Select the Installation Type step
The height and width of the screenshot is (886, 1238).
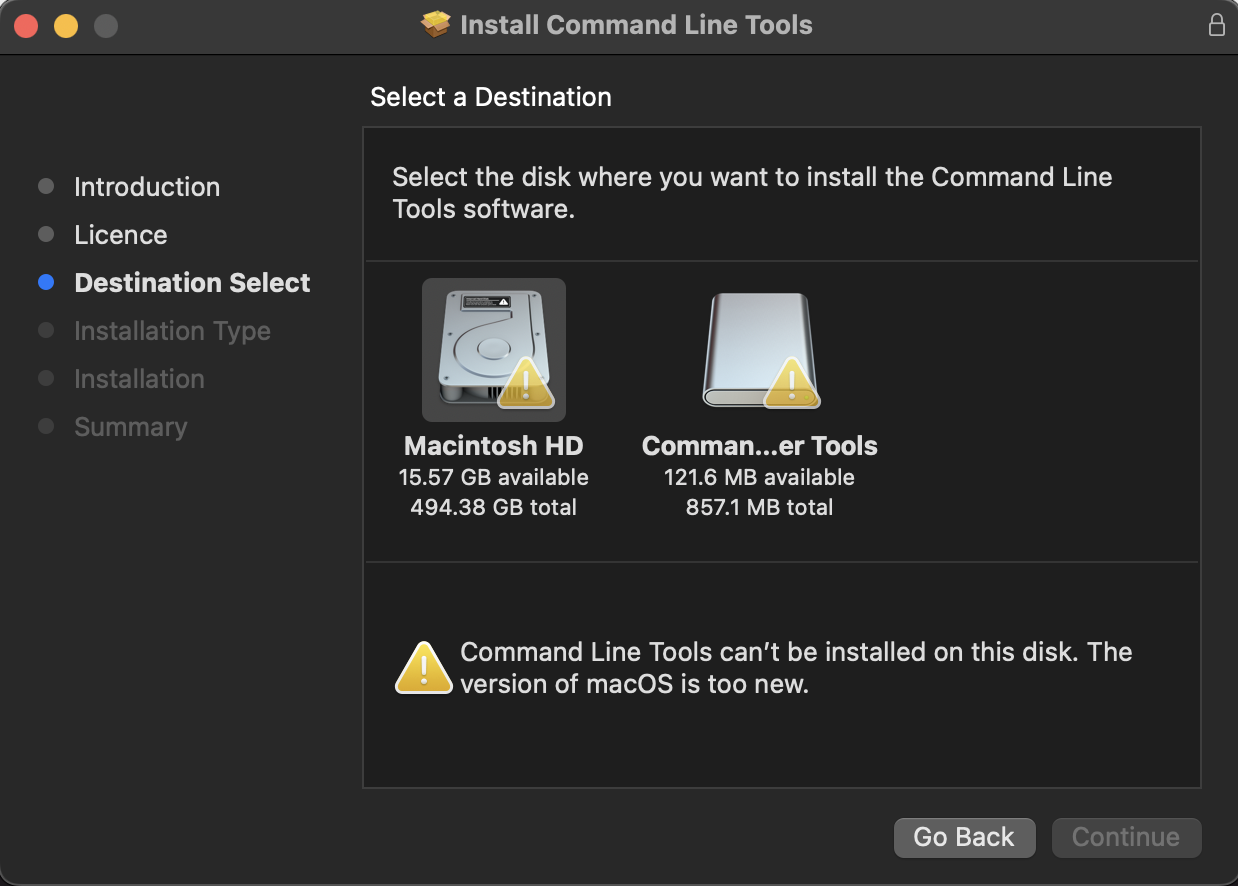tap(172, 331)
